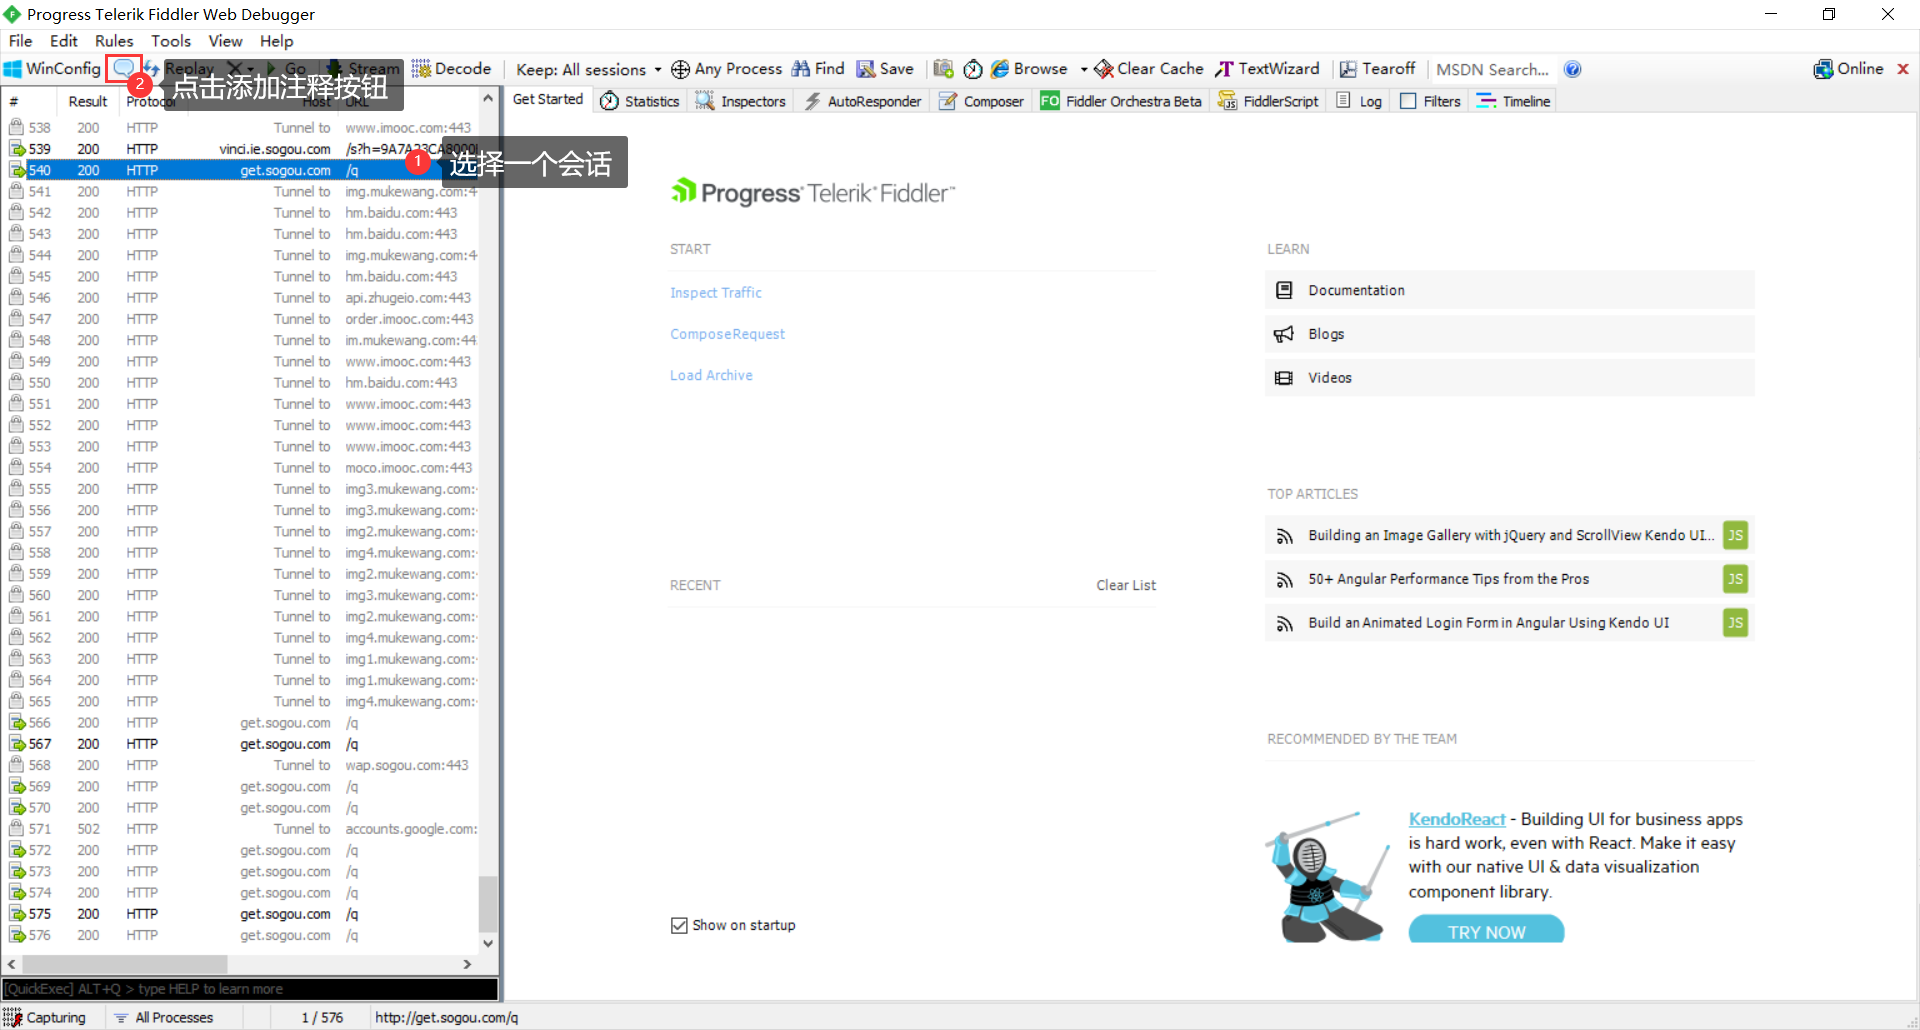Click the Inspect Traffic link
This screenshot has width=1920, height=1030.
(716, 292)
